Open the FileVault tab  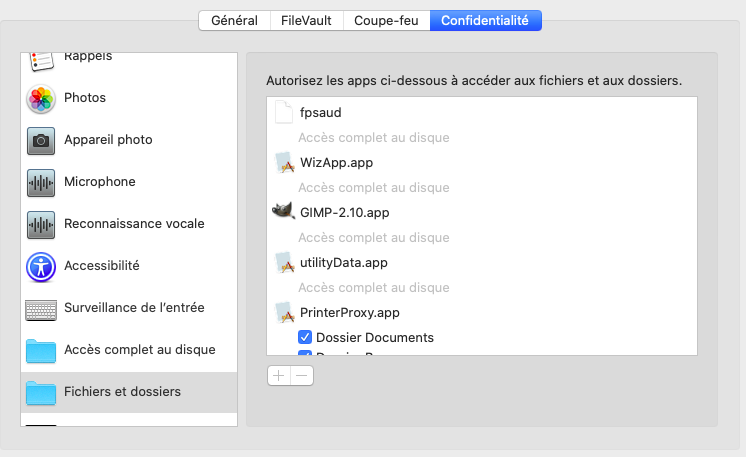click(x=306, y=20)
